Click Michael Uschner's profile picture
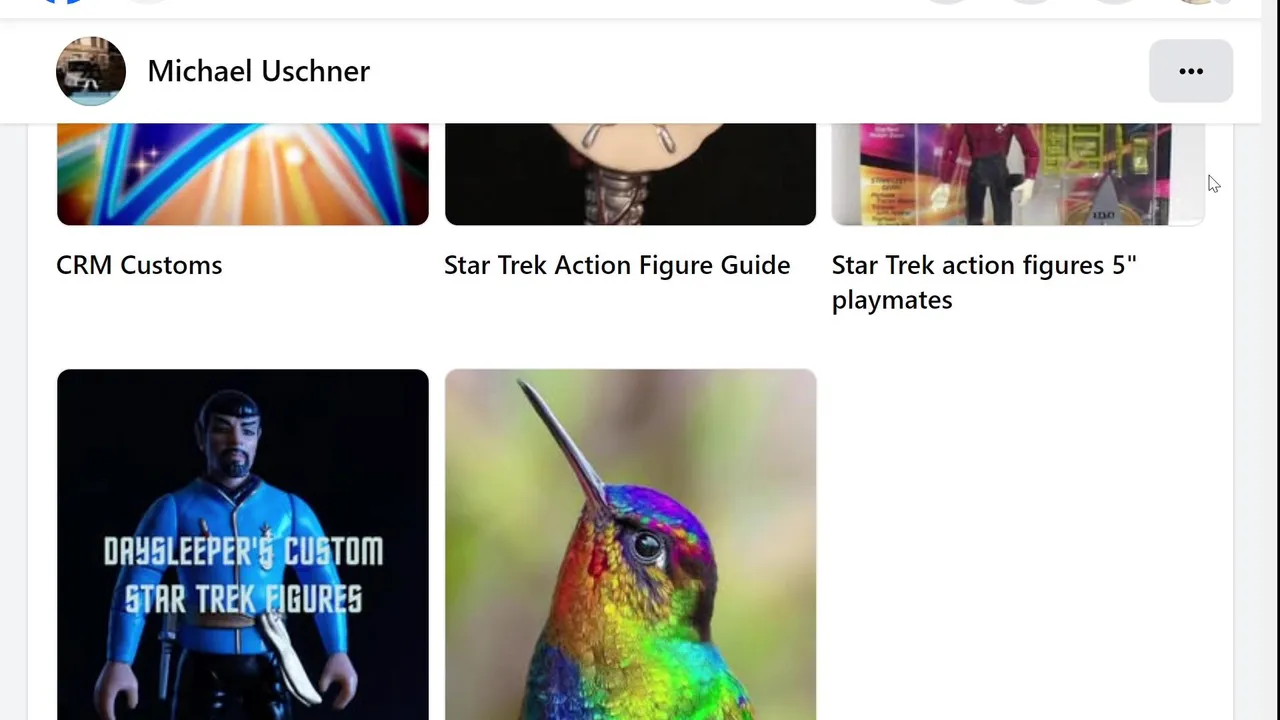The width and height of the screenshot is (1280, 720). point(91,71)
